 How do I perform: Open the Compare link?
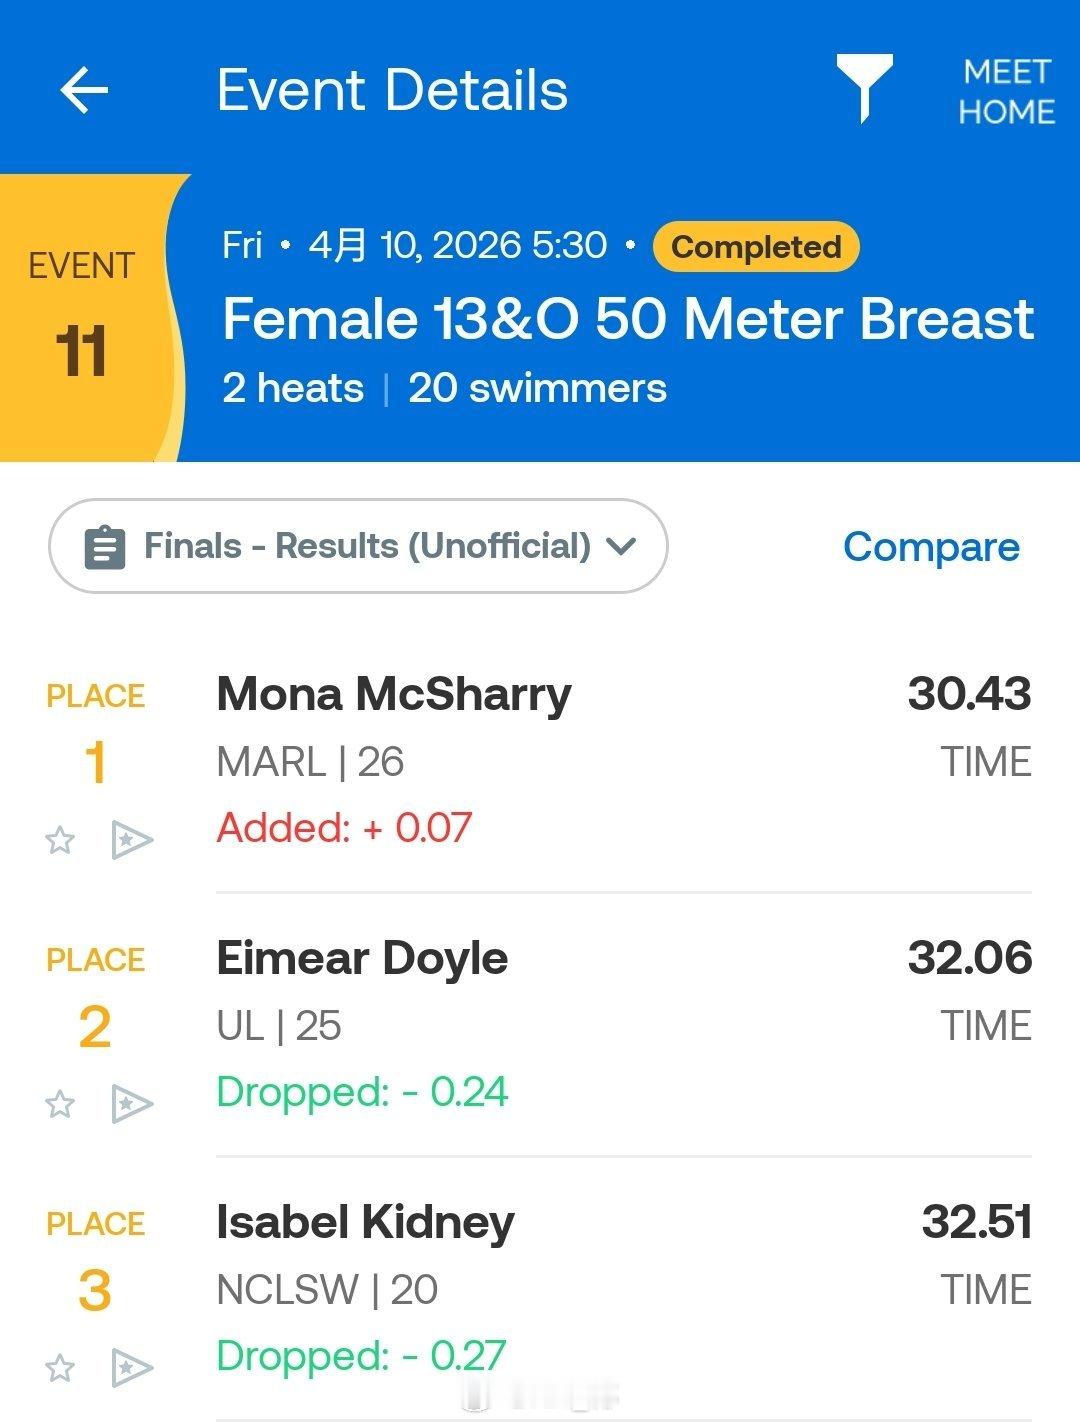tap(931, 547)
